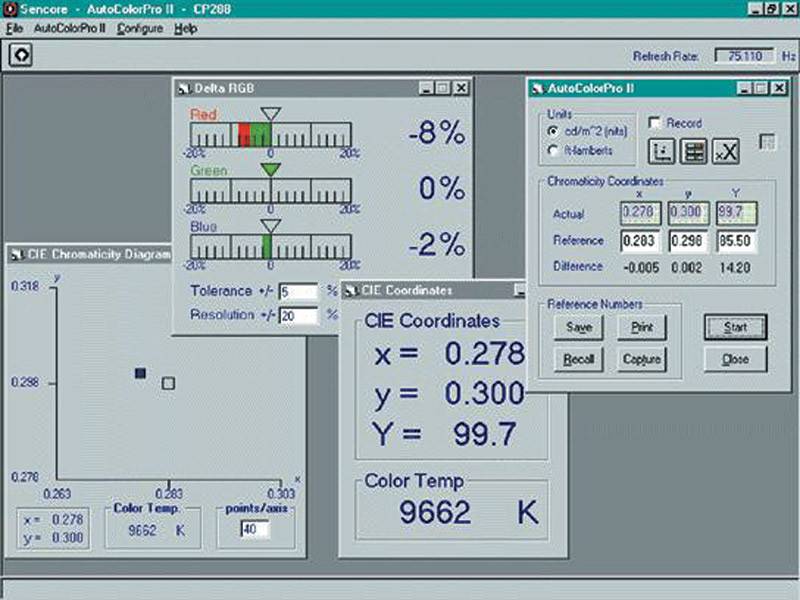
Task: Click the Print button
Action: pyautogui.click(x=642, y=327)
